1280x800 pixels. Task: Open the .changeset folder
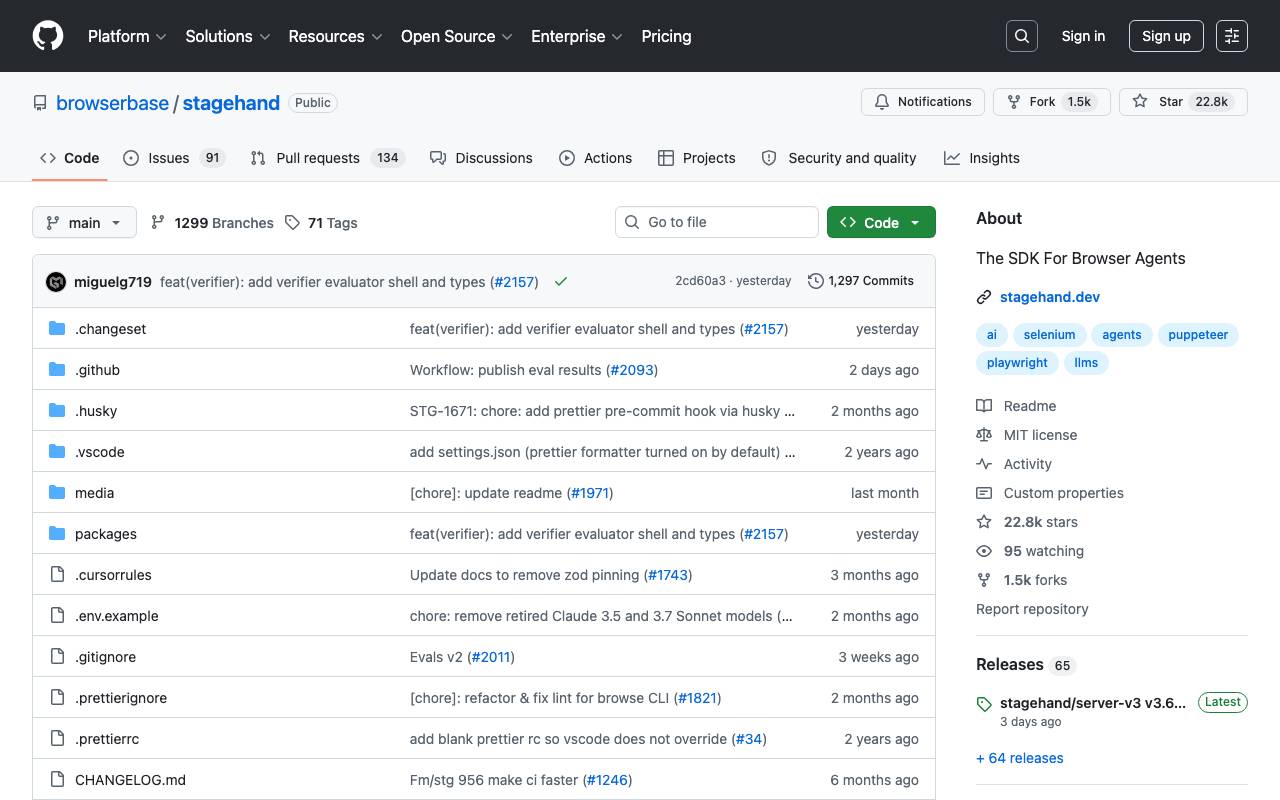pyautogui.click(x=110, y=329)
